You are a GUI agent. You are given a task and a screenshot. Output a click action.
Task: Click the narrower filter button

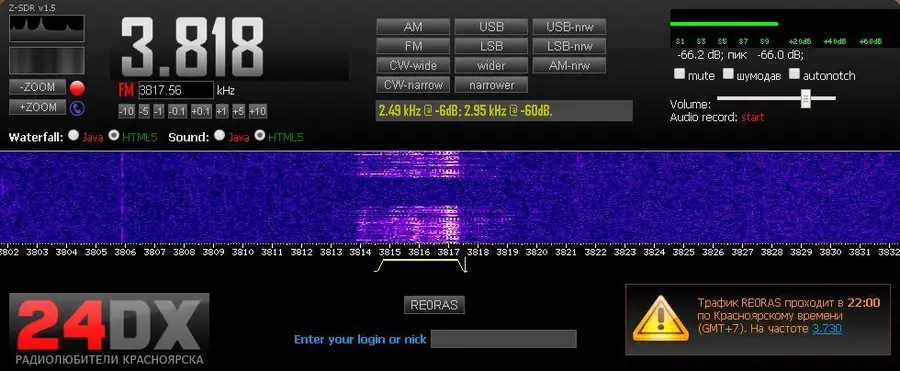[491, 85]
